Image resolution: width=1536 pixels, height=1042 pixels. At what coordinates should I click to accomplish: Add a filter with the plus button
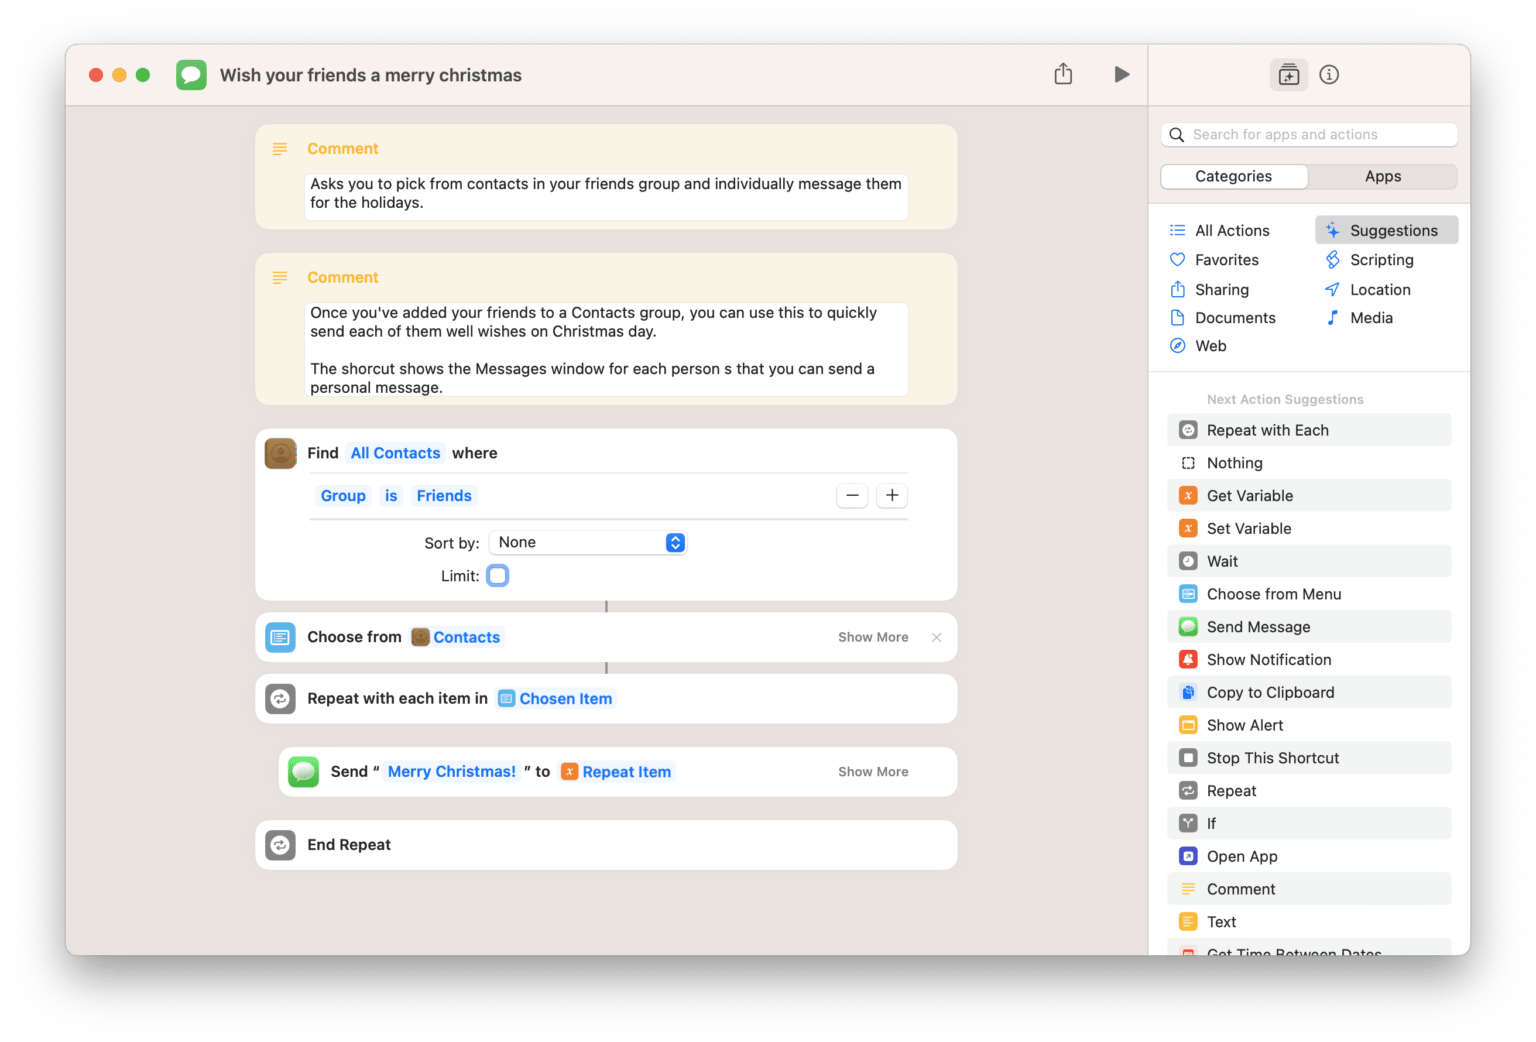coord(891,496)
